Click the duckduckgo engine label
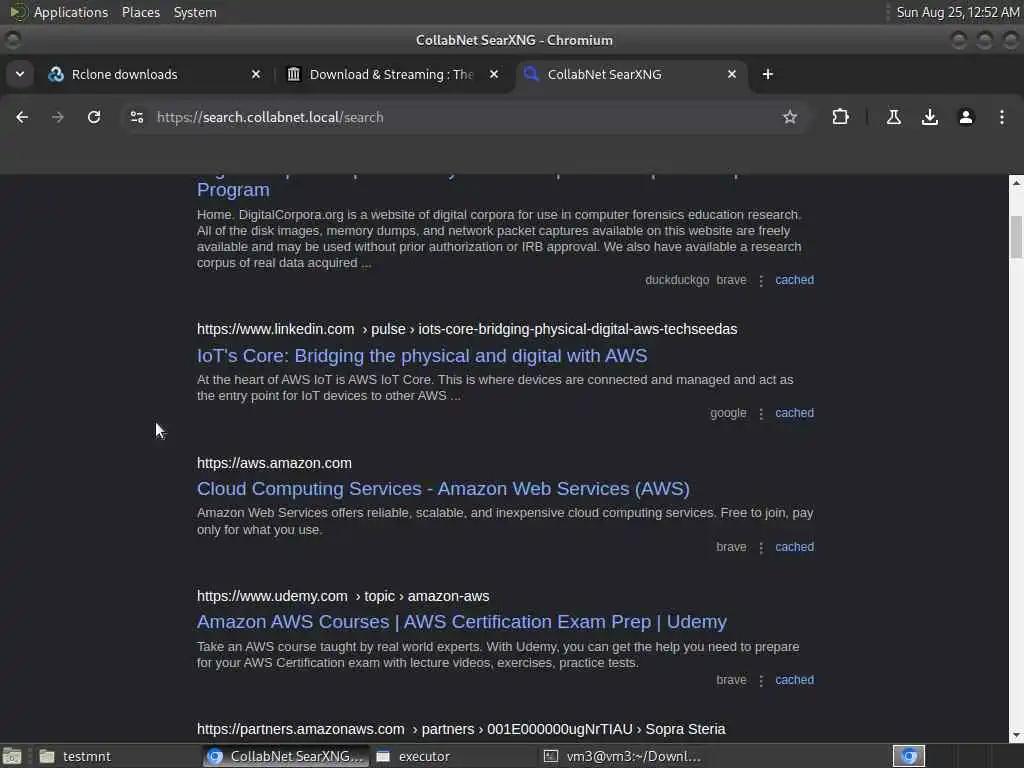The height and width of the screenshot is (768, 1024). click(677, 280)
